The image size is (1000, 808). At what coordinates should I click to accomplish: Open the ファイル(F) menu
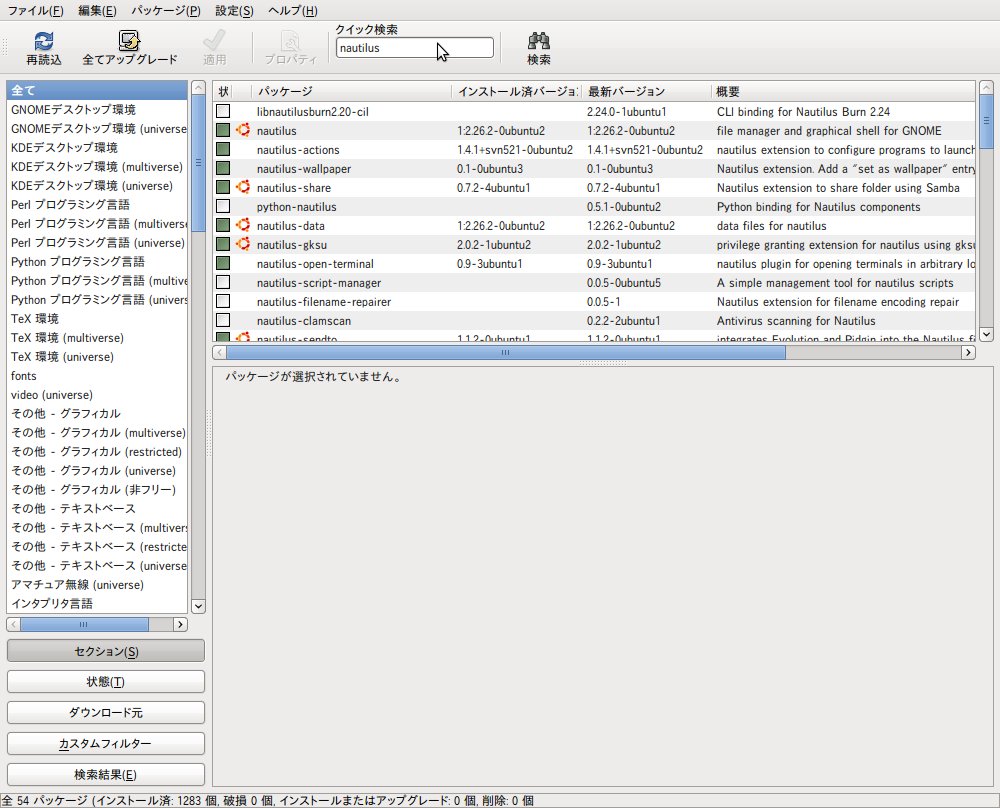coord(35,11)
